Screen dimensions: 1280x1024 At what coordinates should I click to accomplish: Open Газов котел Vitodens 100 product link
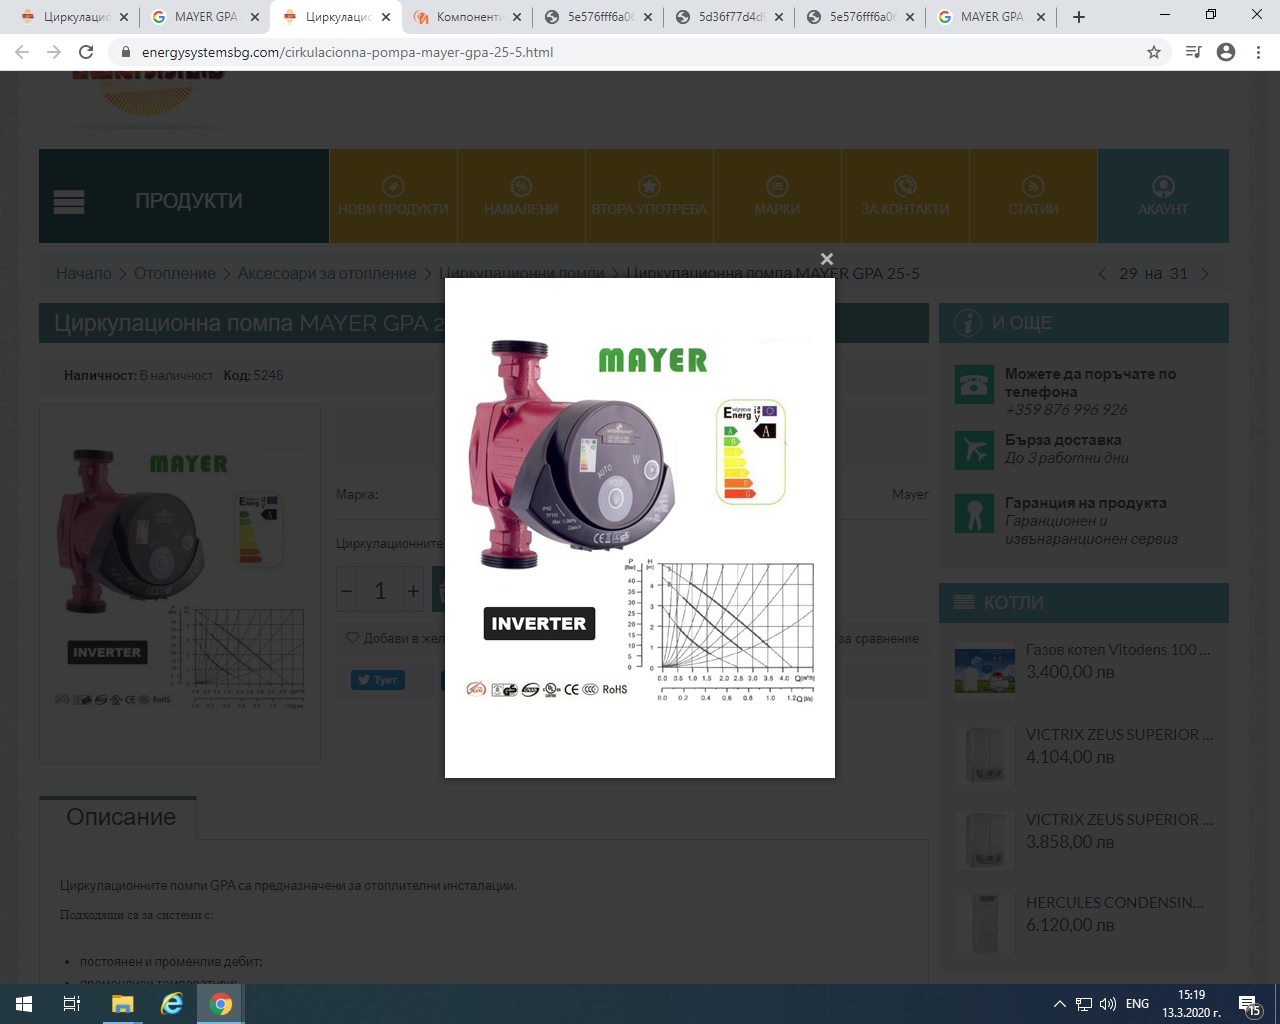point(1117,650)
